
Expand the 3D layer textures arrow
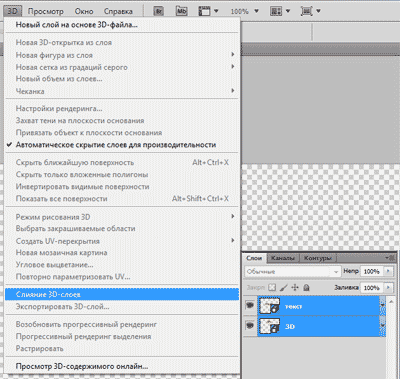[382, 325]
